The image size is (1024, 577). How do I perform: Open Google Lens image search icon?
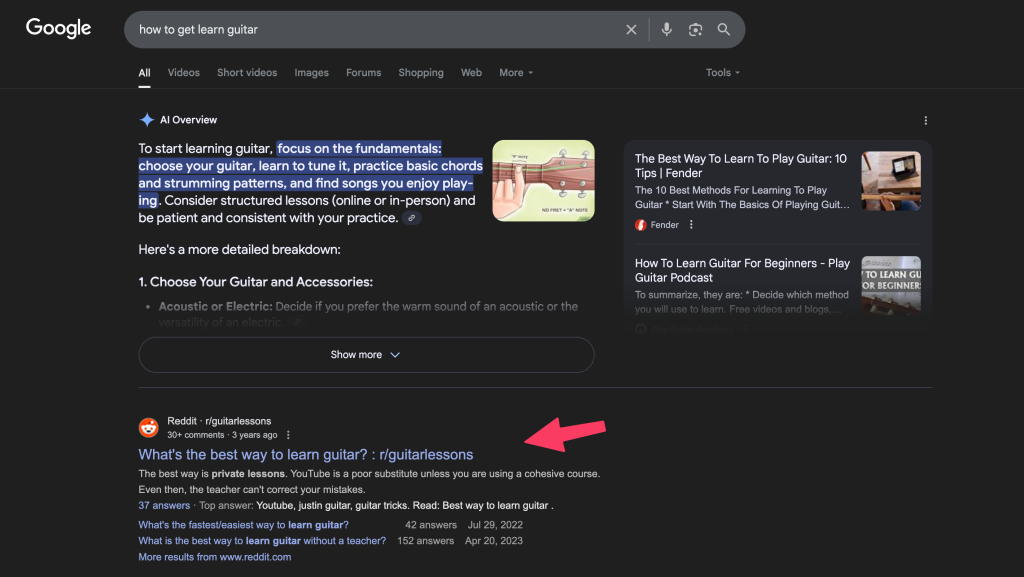coord(695,30)
